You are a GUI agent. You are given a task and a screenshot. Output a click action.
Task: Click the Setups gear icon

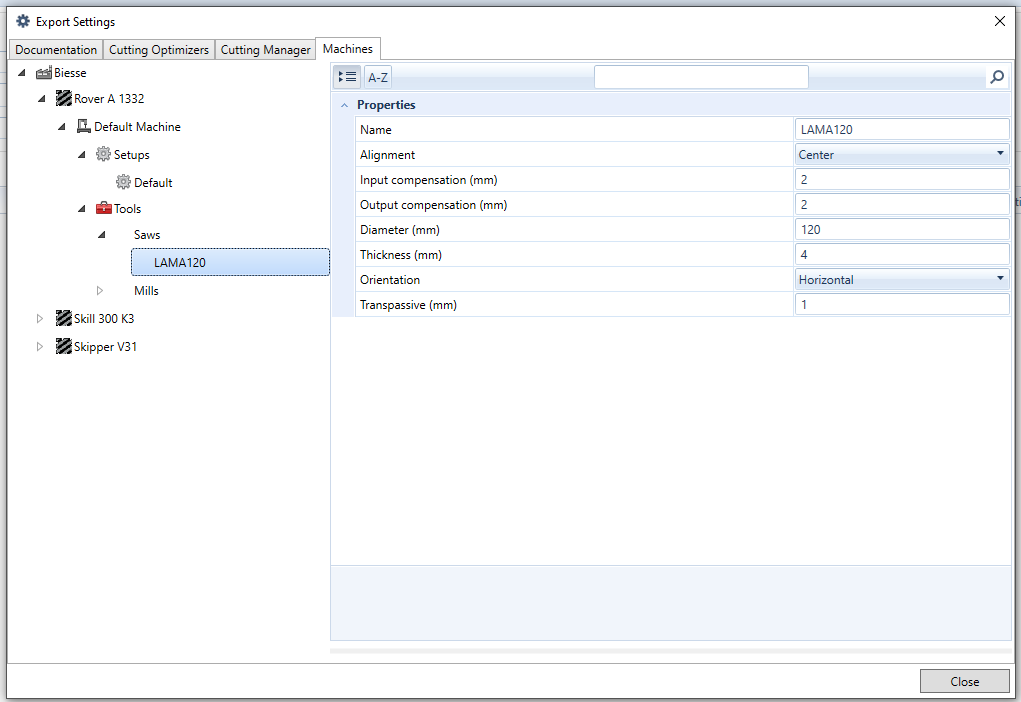click(103, 155)
